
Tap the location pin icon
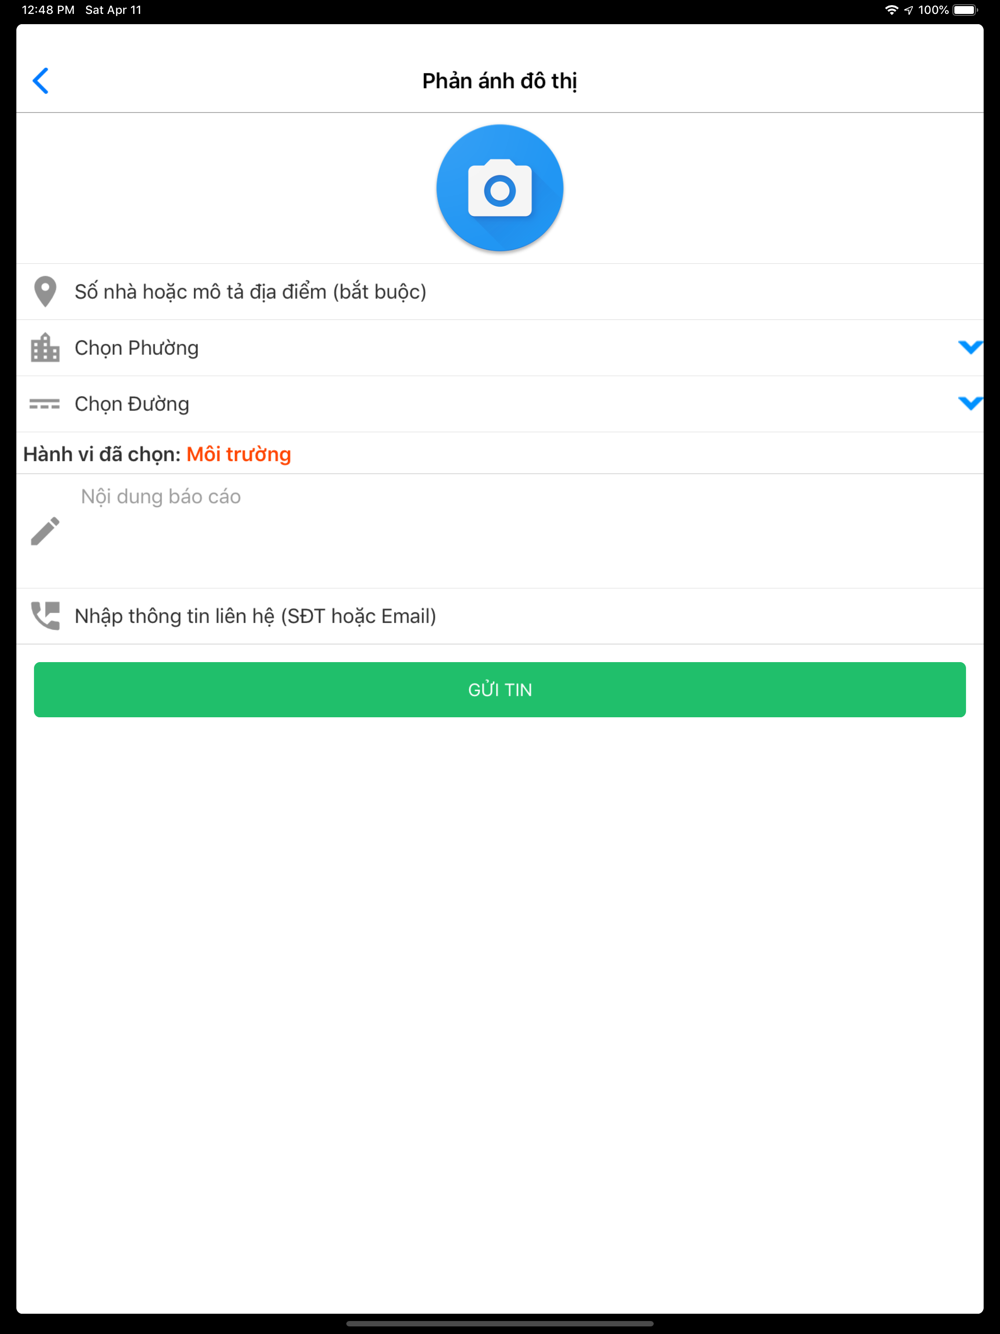point(45,292)
